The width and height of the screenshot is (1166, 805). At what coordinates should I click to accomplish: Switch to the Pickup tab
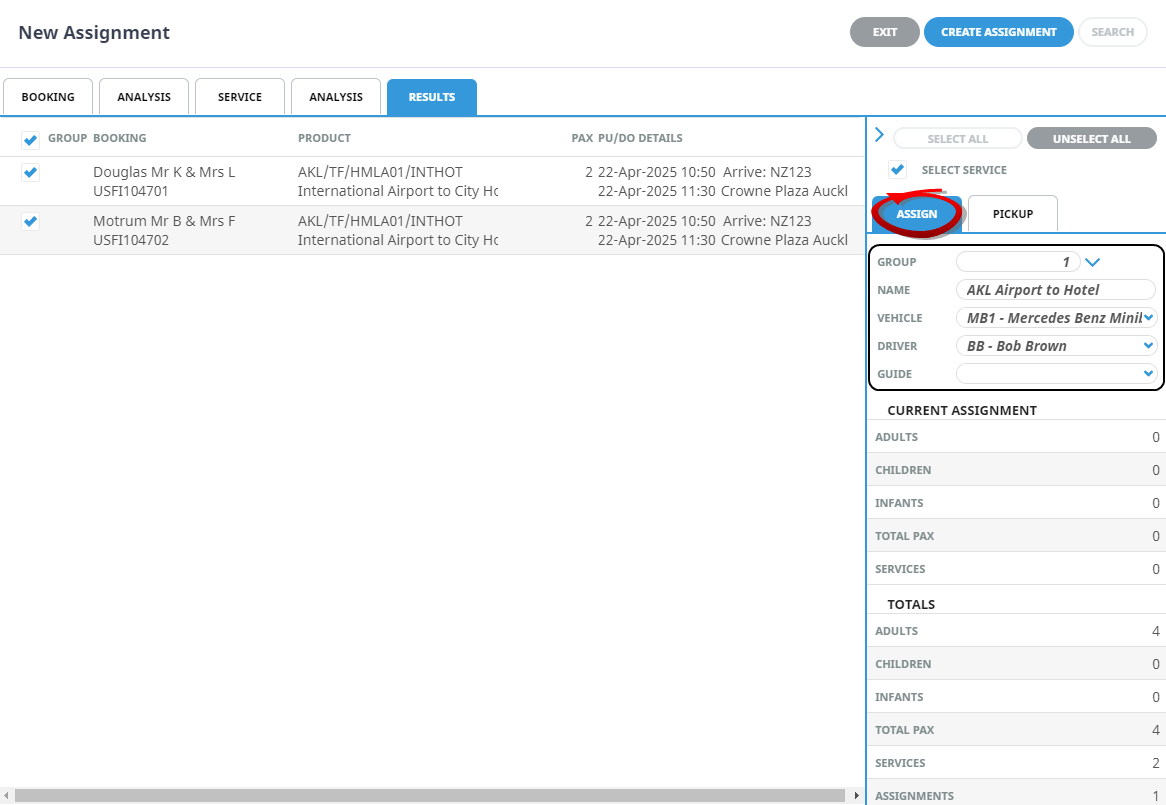[1012, 214]
